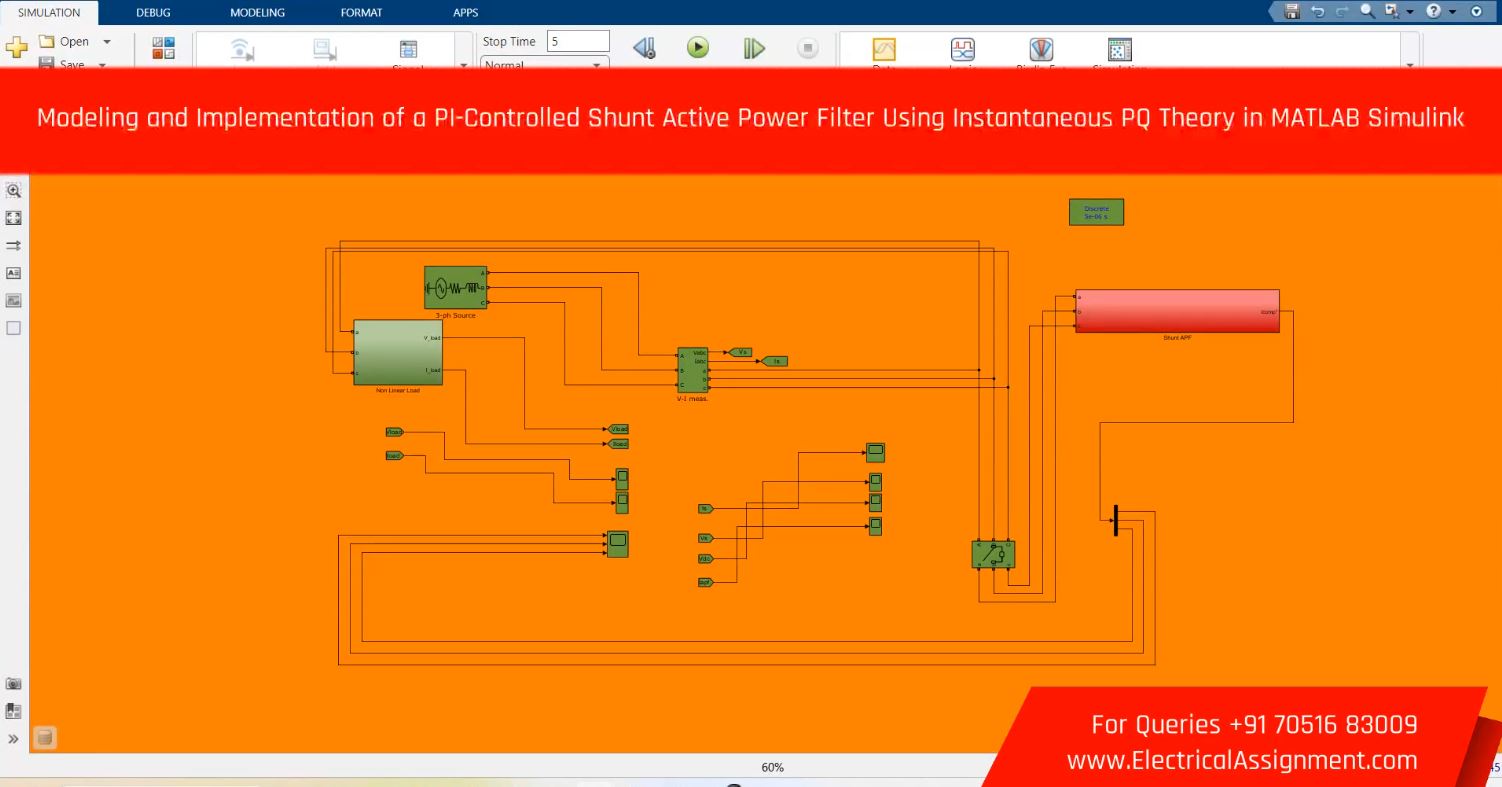Take a screenshot with the camera icon
Viewport: 1502px width, 787px height.
click(x=14, y=684)
